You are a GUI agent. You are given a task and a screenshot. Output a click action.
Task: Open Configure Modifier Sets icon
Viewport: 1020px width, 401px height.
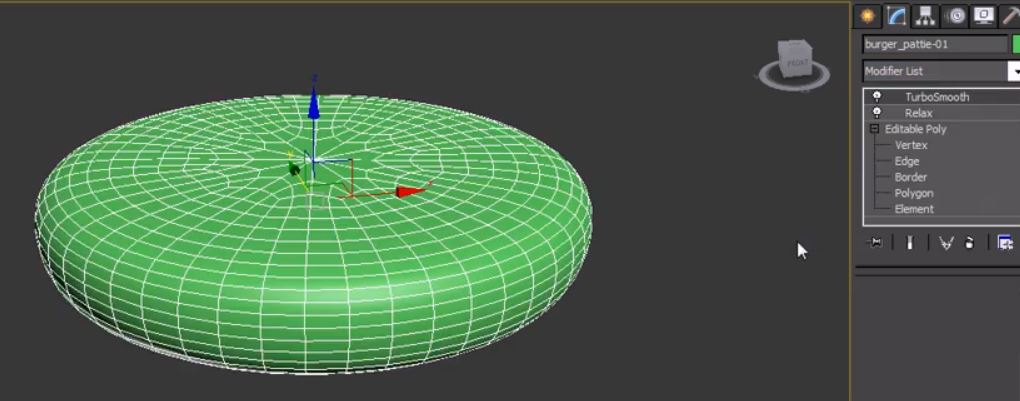point(1005,243)
